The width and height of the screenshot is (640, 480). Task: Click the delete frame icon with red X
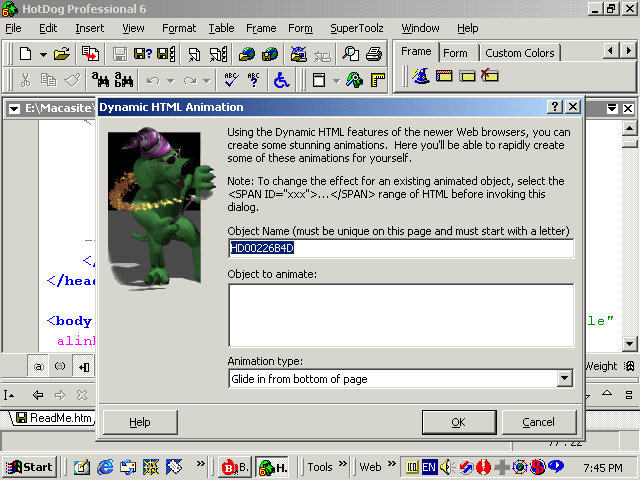pos(489,76)
